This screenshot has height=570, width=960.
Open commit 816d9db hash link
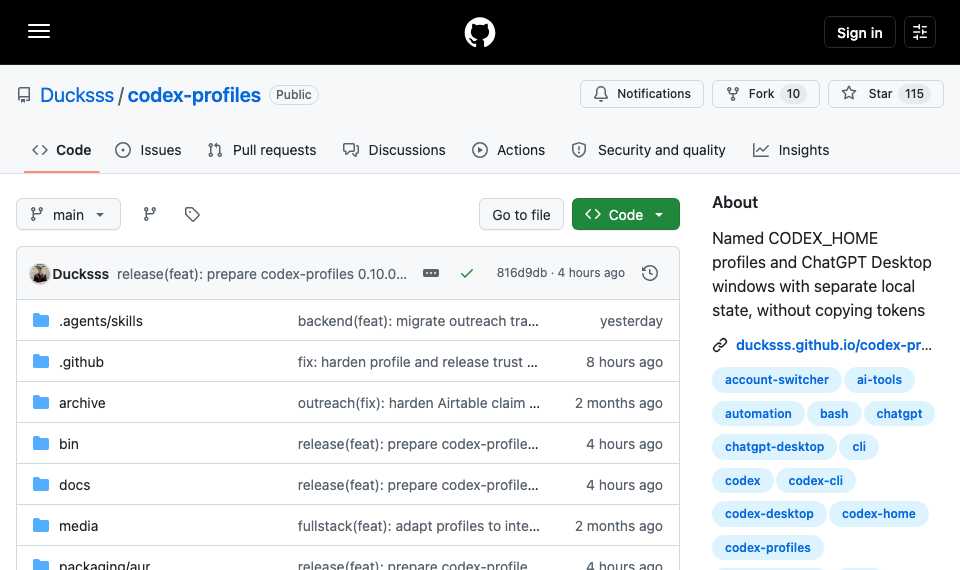coord(522,273)
